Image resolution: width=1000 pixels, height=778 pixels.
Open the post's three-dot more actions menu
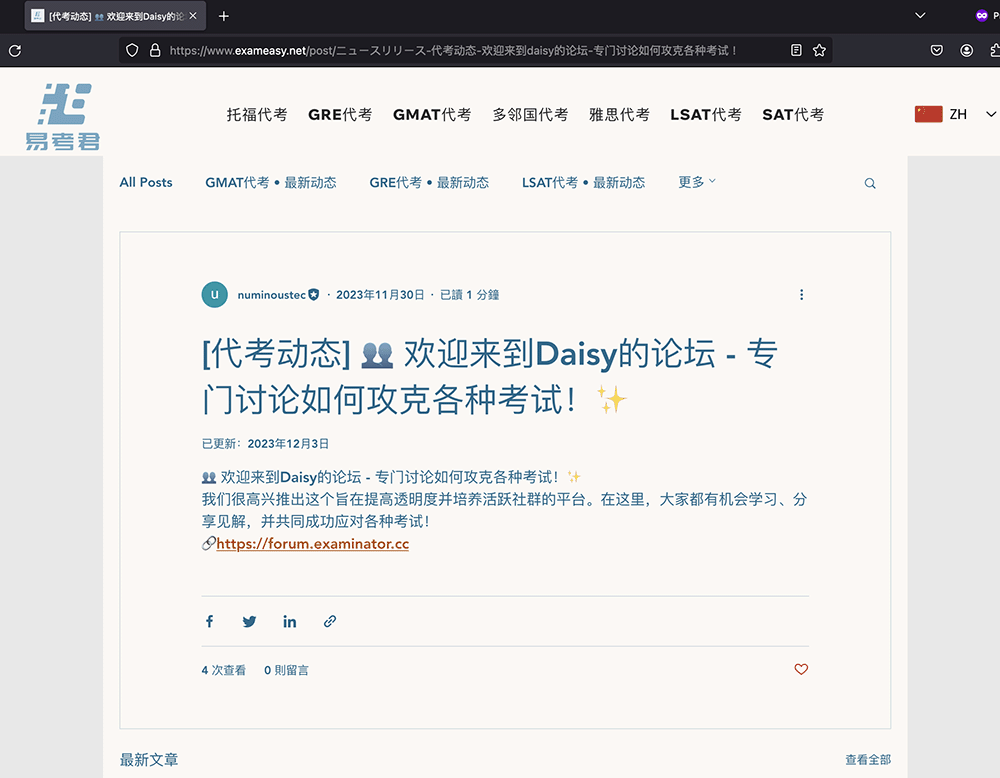(802, 295)
